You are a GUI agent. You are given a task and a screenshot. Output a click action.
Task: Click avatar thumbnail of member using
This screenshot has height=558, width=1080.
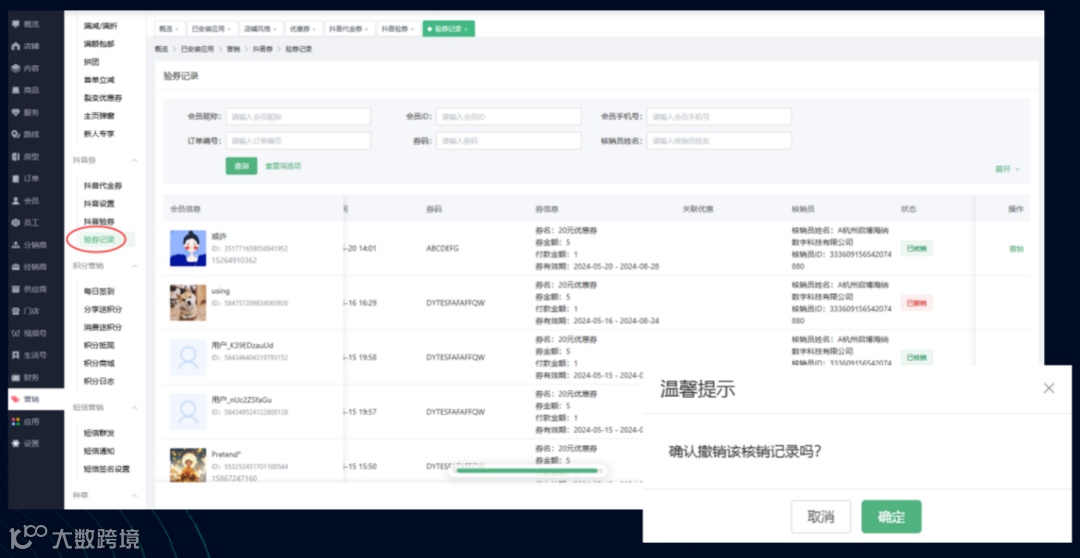click(x=188, y=303)
